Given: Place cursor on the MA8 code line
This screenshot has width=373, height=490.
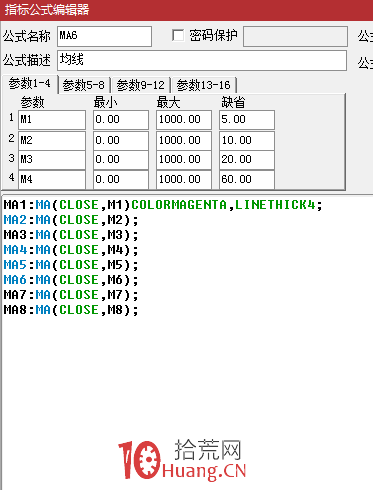Looking at the screenshot, I should click(x=71, y=310).
